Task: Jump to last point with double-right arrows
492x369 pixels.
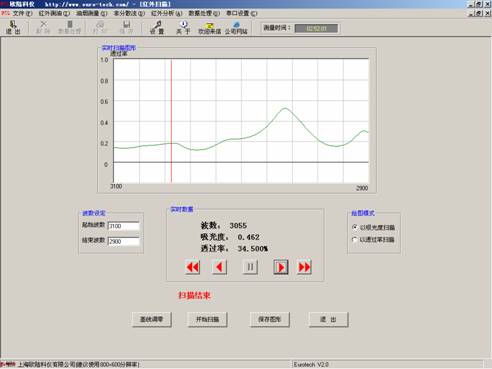Action: point(304,267)
